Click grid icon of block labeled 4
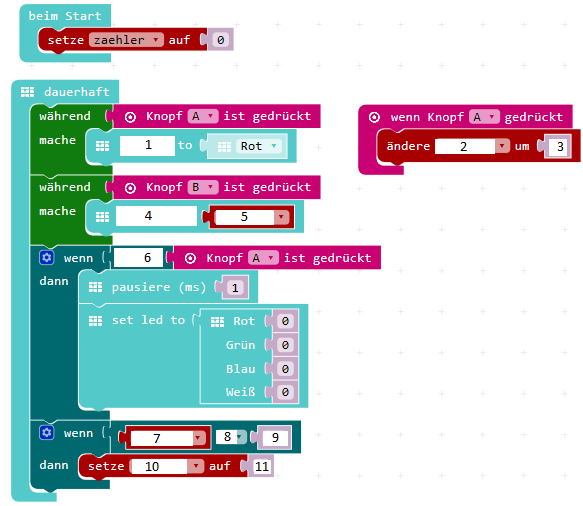583x506 pixels. tap(103, 217)
